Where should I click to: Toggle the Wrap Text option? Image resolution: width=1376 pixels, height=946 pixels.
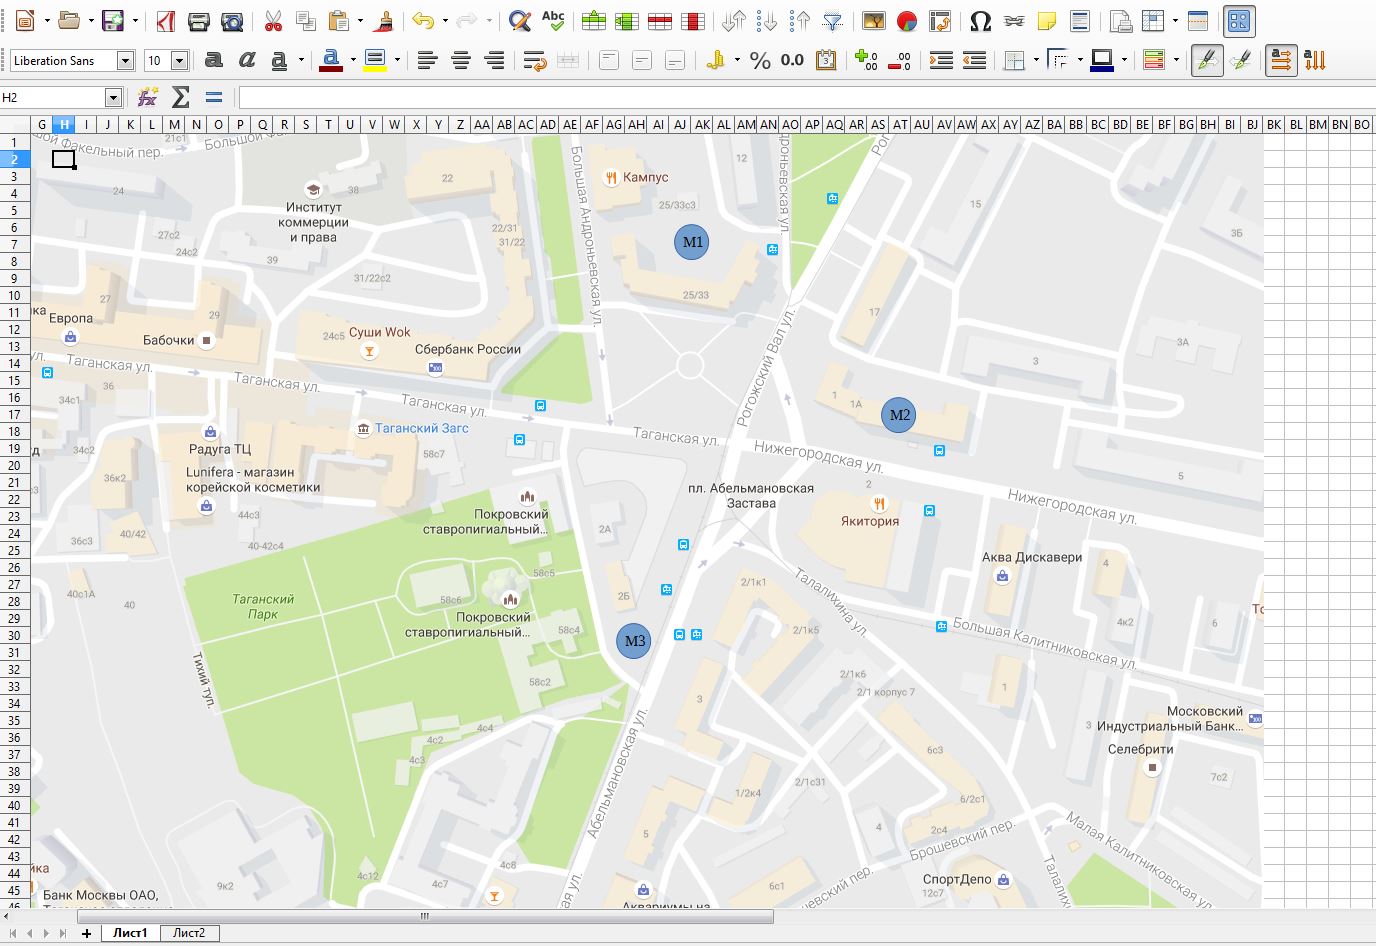click(535, 61)
